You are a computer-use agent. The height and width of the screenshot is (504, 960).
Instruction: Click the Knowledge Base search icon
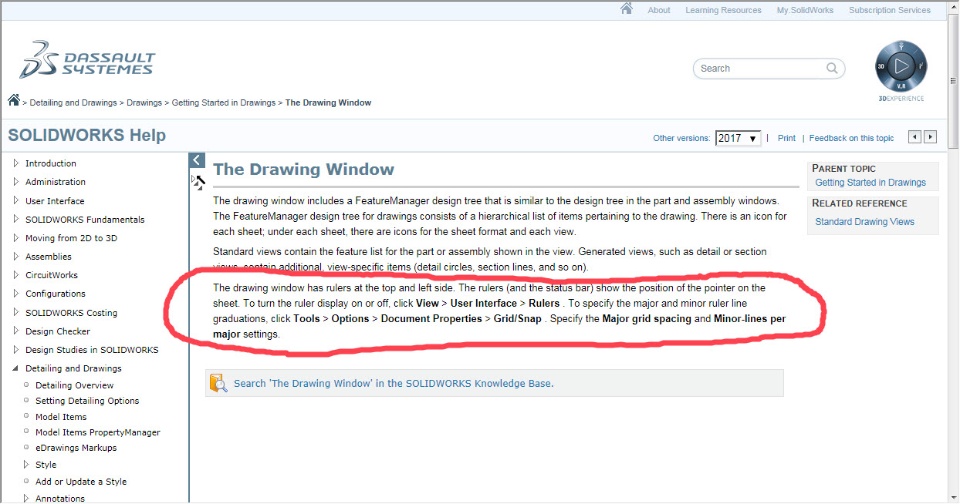[218, 383]
